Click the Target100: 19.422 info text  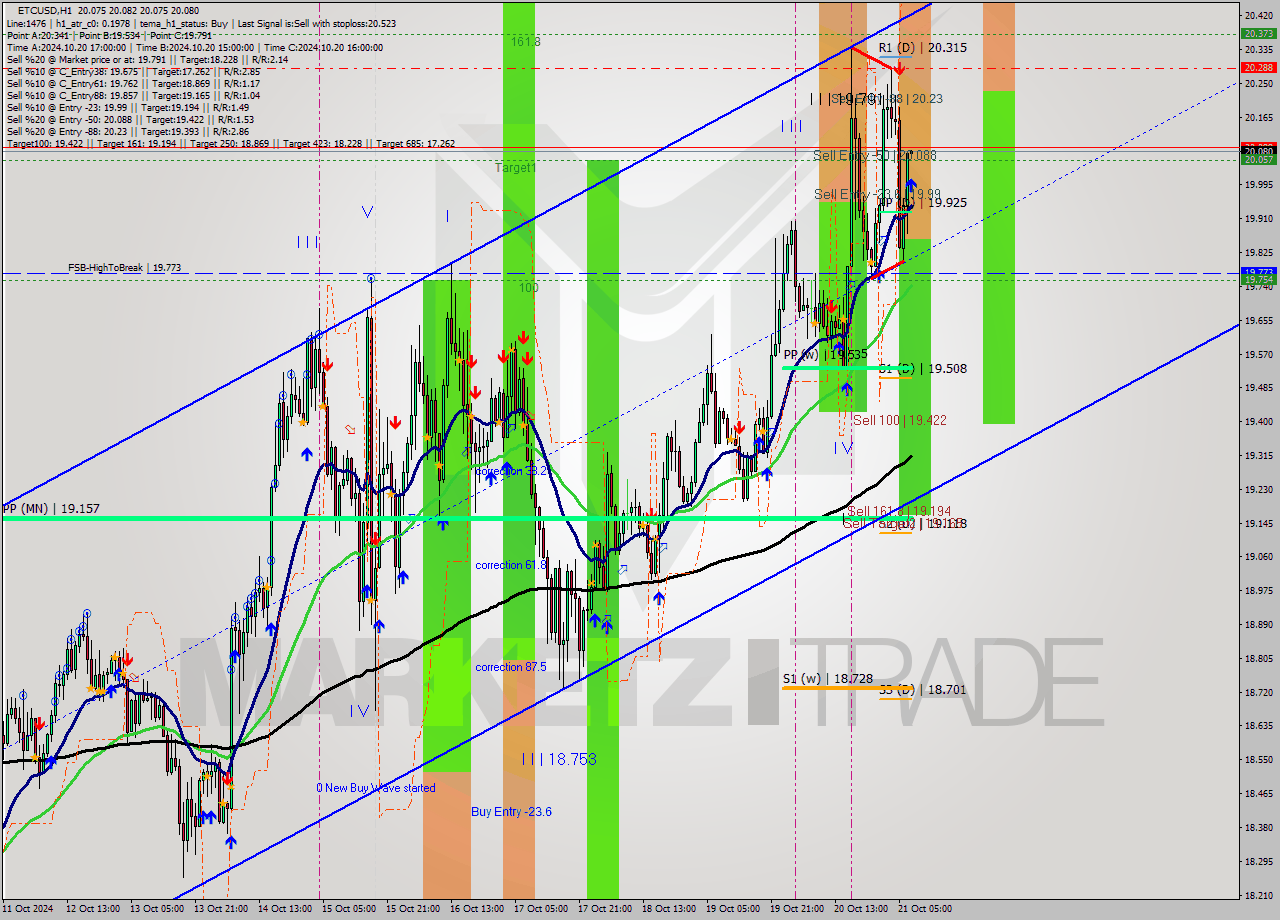click(44, 143)
